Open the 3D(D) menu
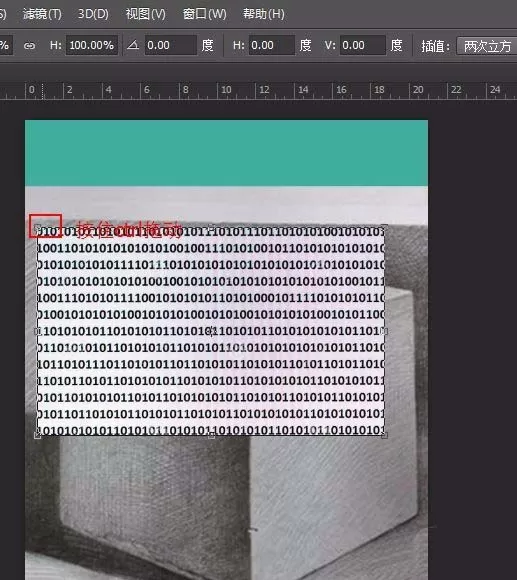 coord(93,14)
